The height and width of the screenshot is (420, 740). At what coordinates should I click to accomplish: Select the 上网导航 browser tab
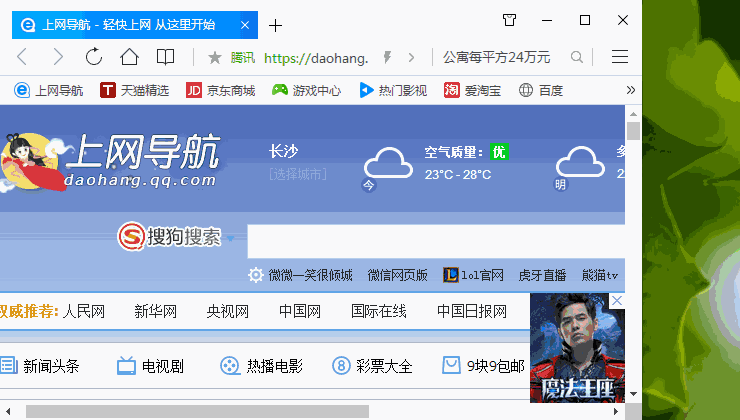click(135, 25)
